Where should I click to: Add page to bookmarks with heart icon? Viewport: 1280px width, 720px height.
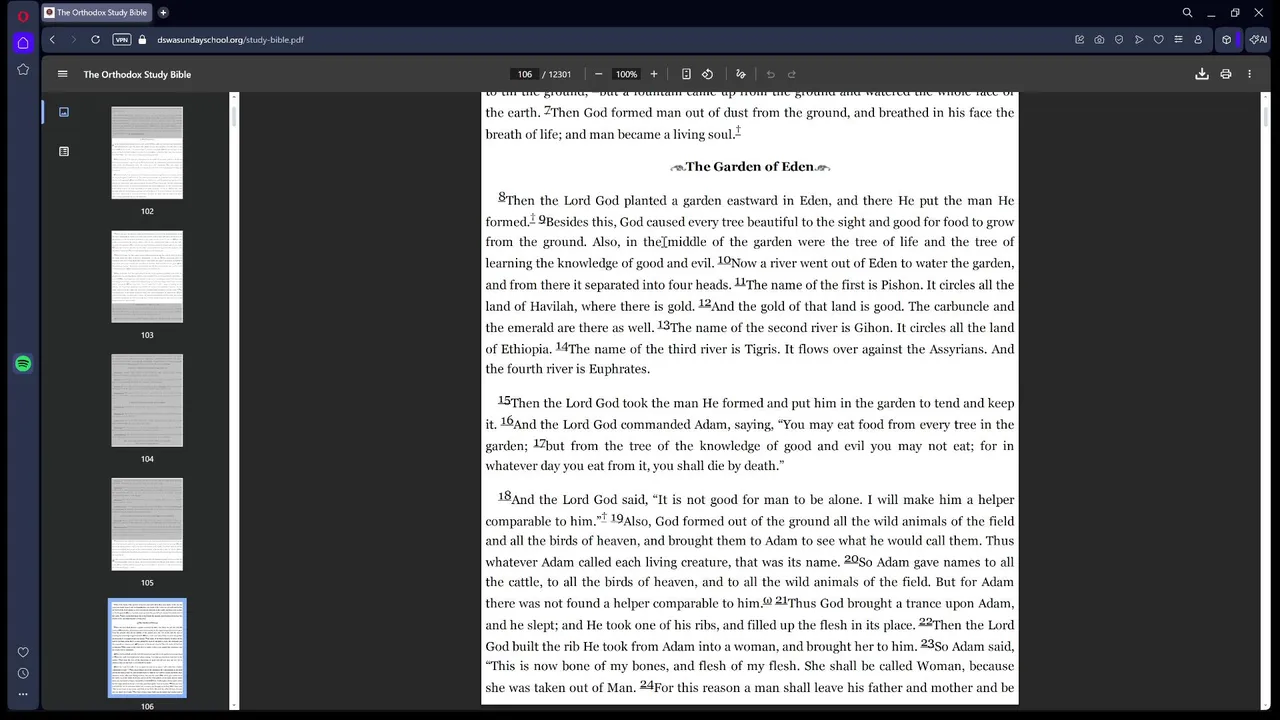[1158, 40]
